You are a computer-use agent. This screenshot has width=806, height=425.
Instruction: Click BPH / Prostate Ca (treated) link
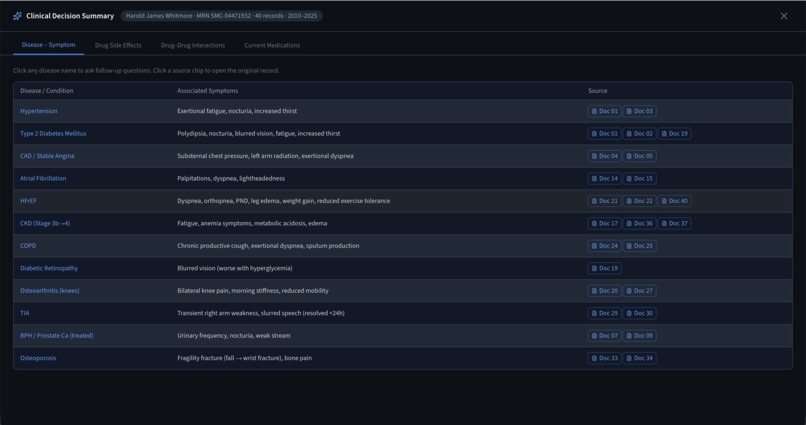(x=57, y=336)
